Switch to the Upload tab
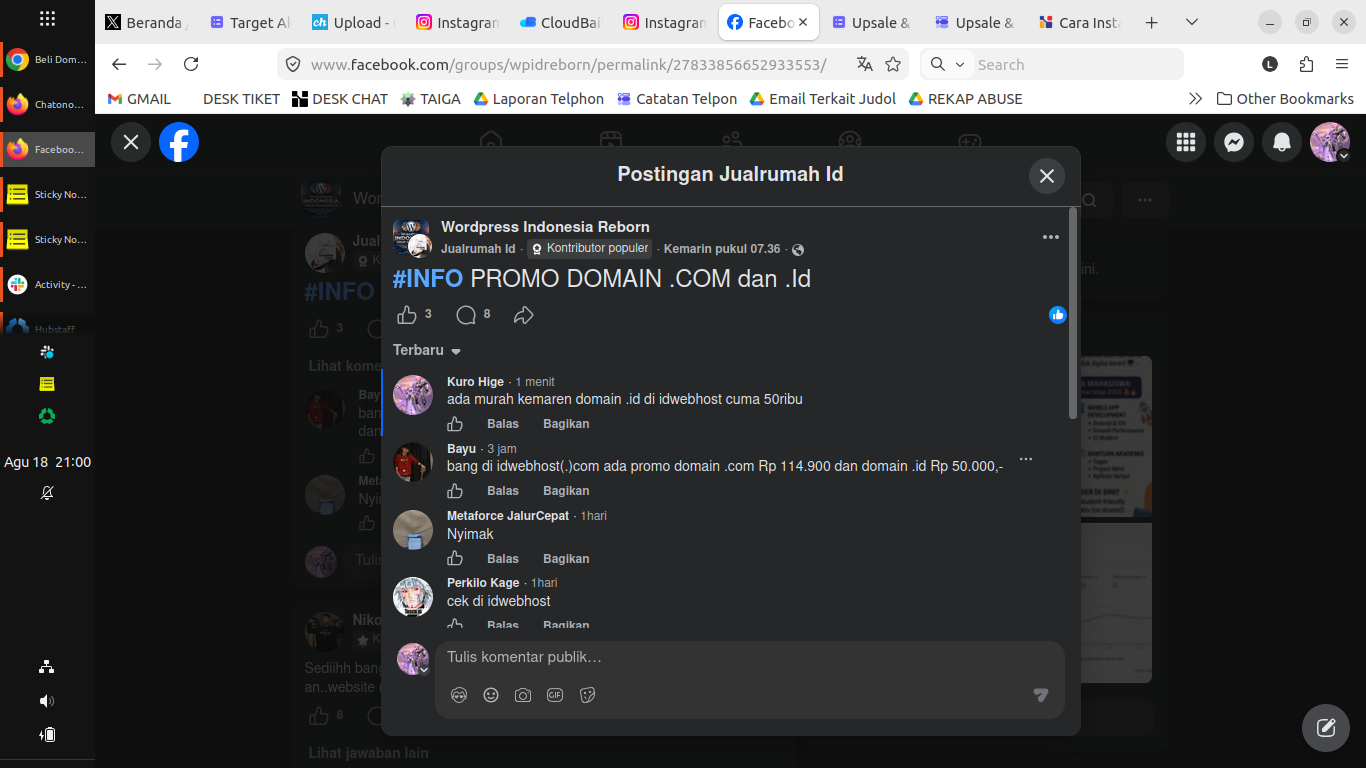Screen dimensions: 1366x768 [x=353, y=22]
